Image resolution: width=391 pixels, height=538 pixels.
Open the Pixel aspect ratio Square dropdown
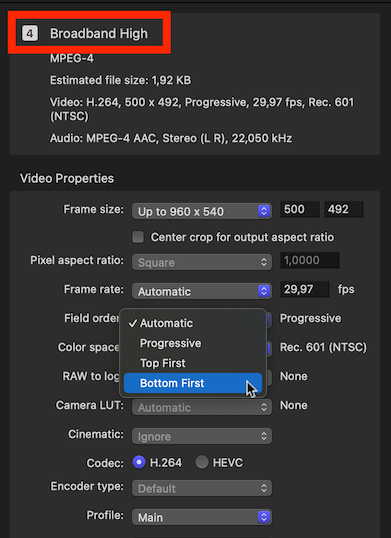pyautogui.click(x=202, y=262)
